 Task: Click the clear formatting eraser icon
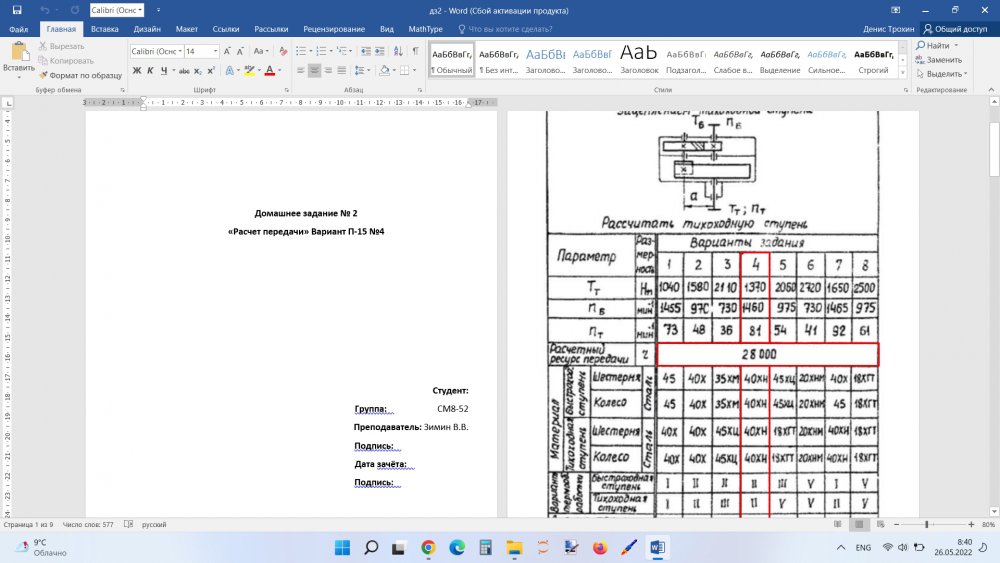coord(284,51)
